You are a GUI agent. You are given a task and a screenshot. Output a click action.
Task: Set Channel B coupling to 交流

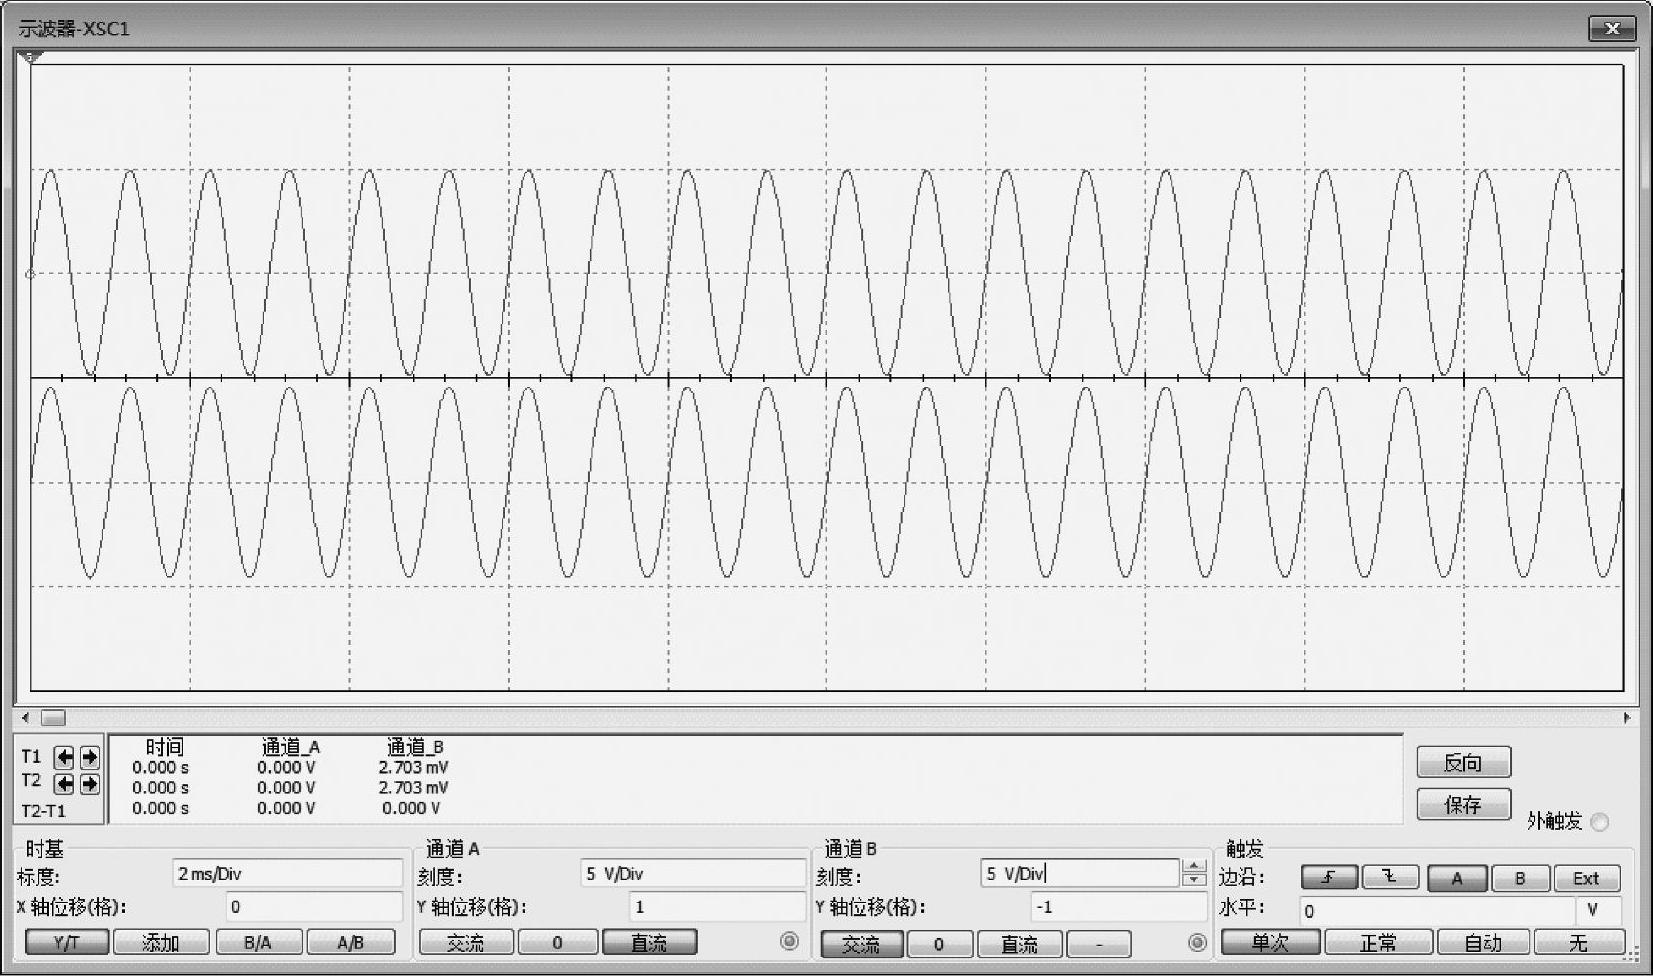pyautogui.click(x=861, y=944)
